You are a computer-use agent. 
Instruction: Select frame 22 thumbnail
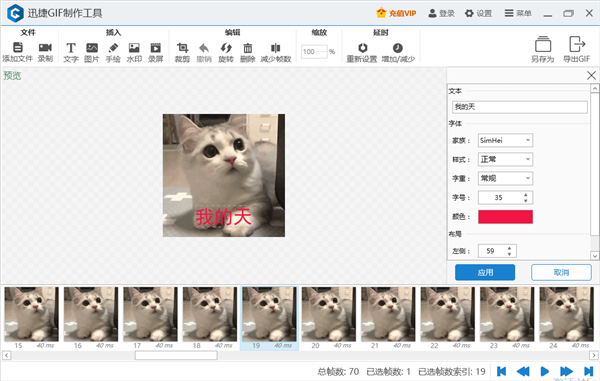coord(448,314)
